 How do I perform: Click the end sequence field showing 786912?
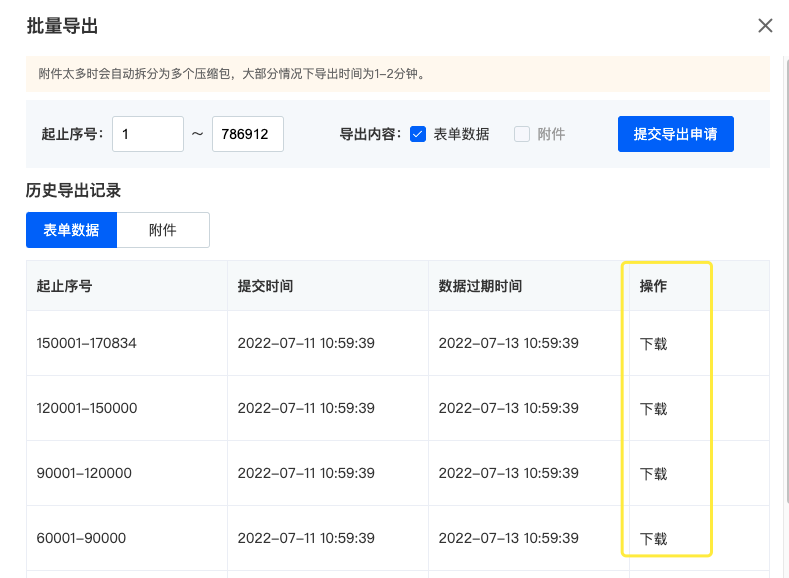click(x=248, y=134)
